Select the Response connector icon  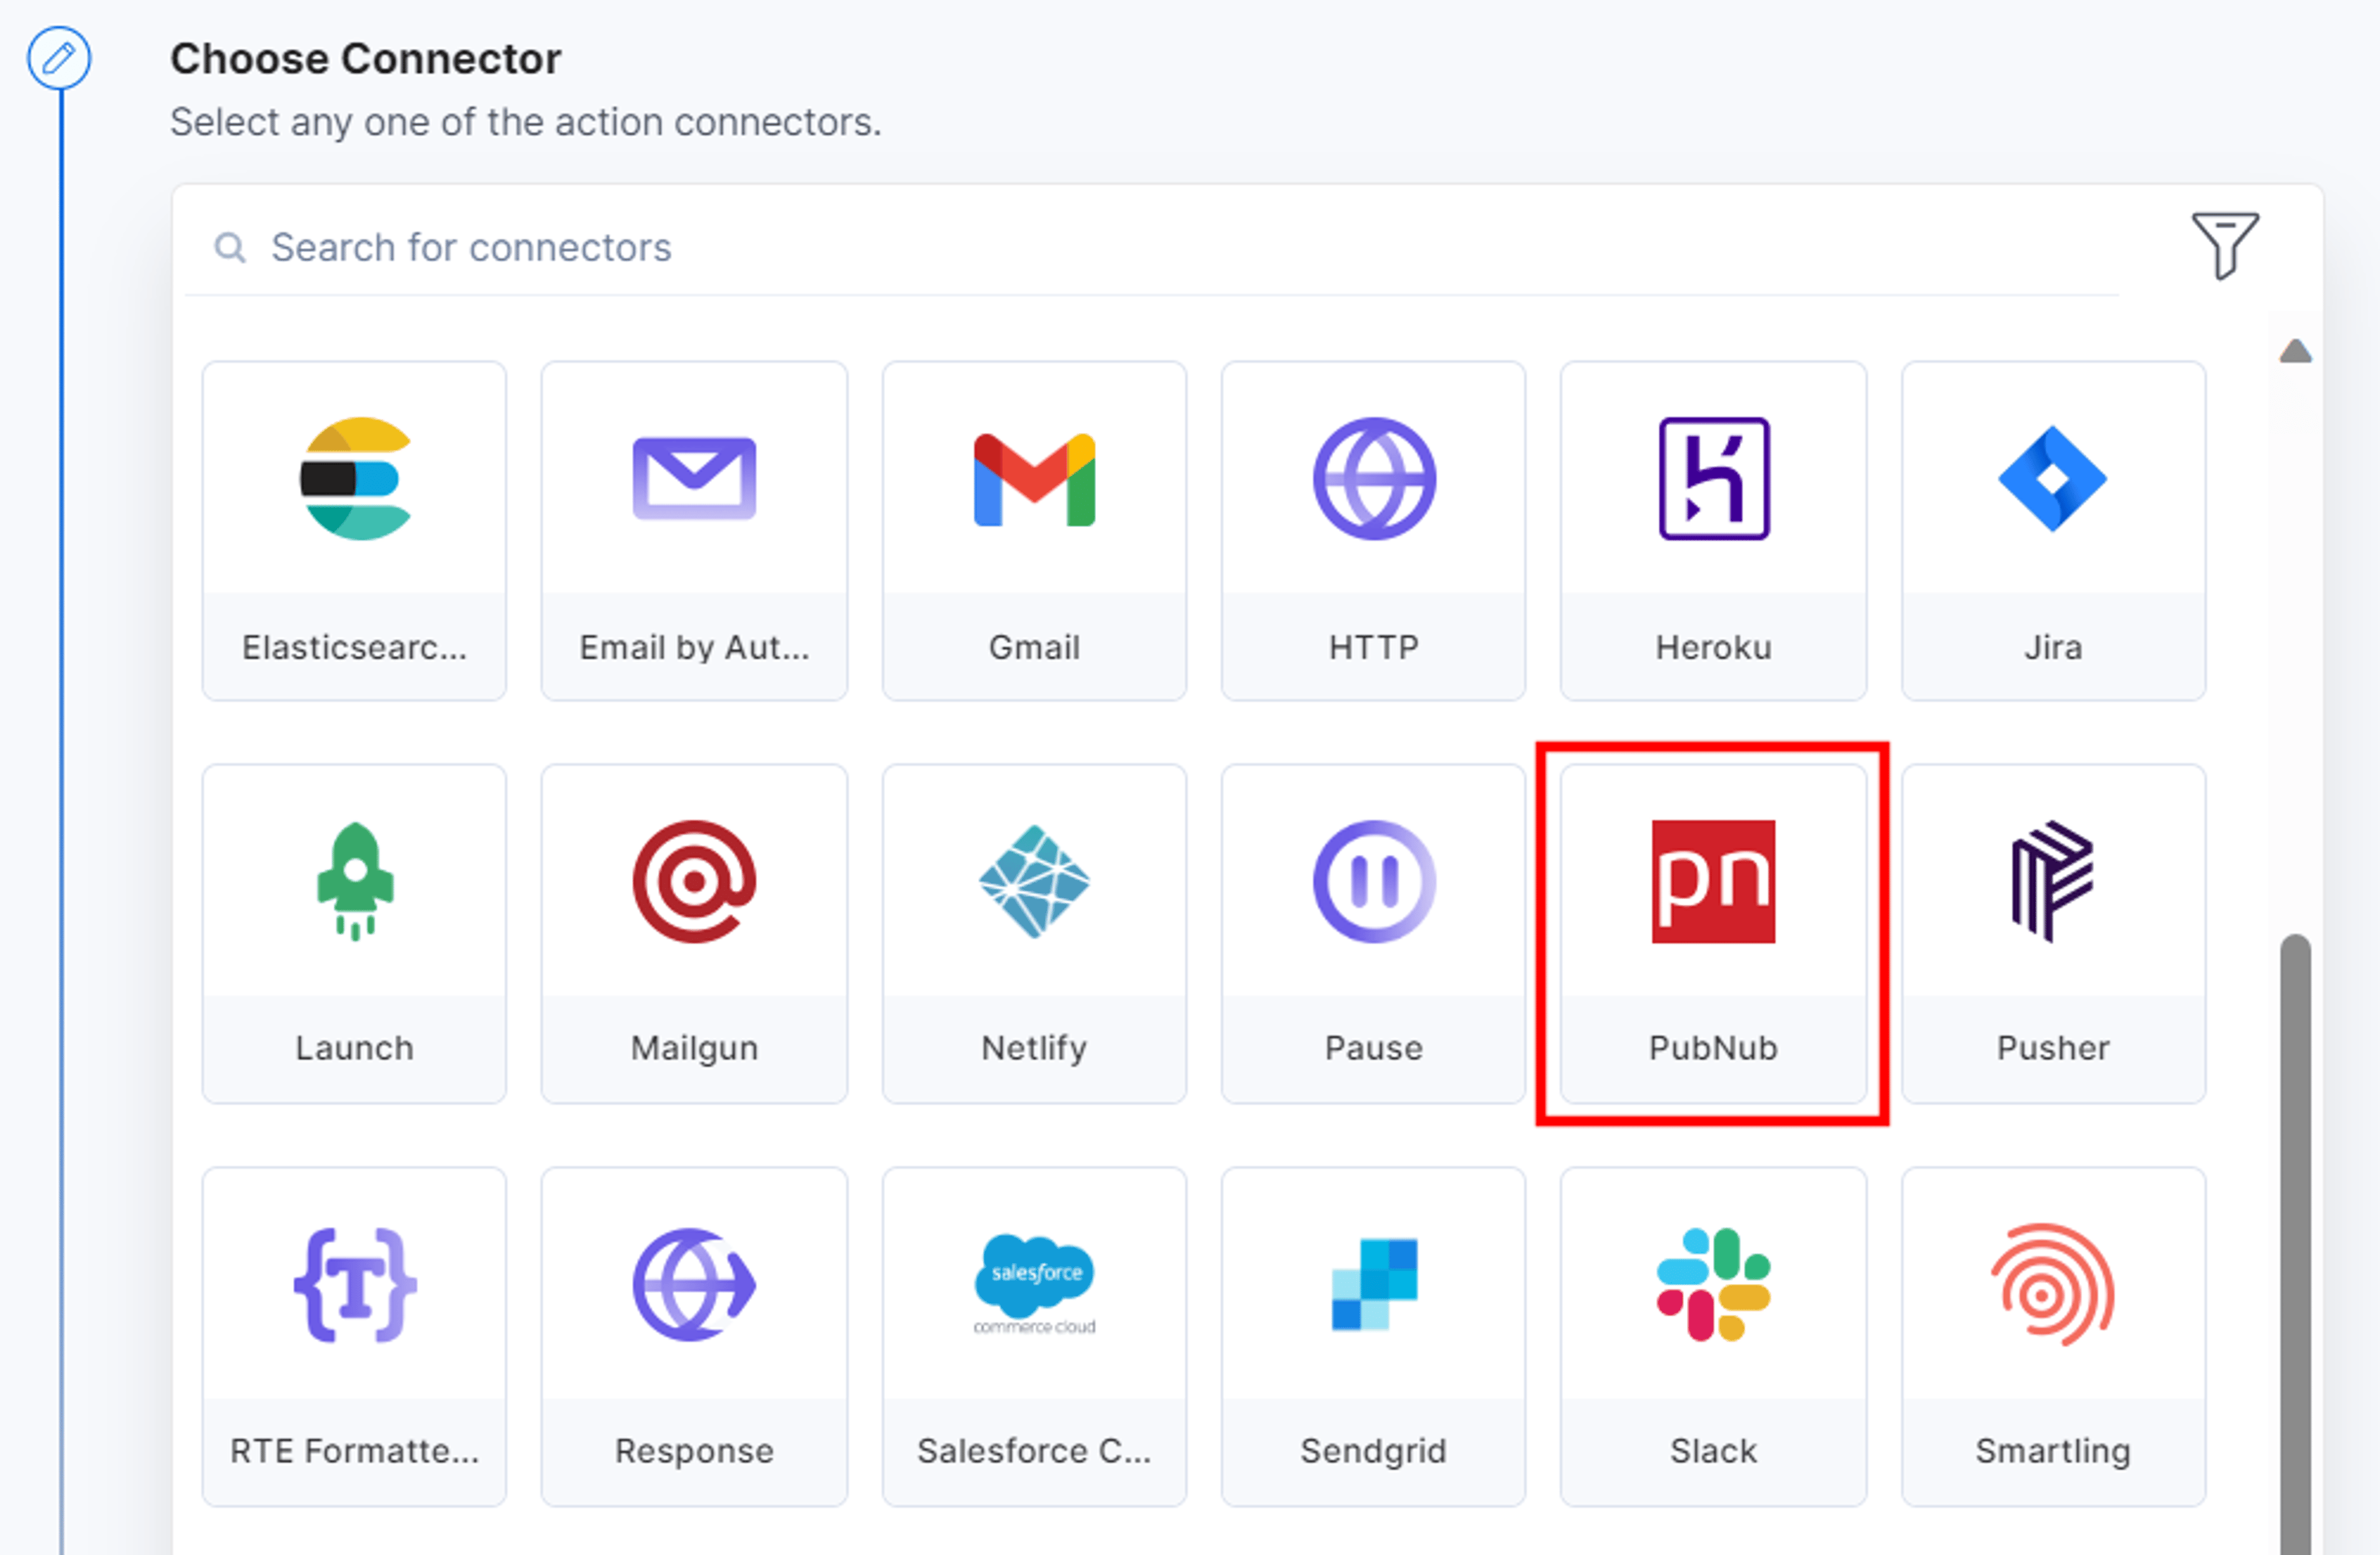694,1285
